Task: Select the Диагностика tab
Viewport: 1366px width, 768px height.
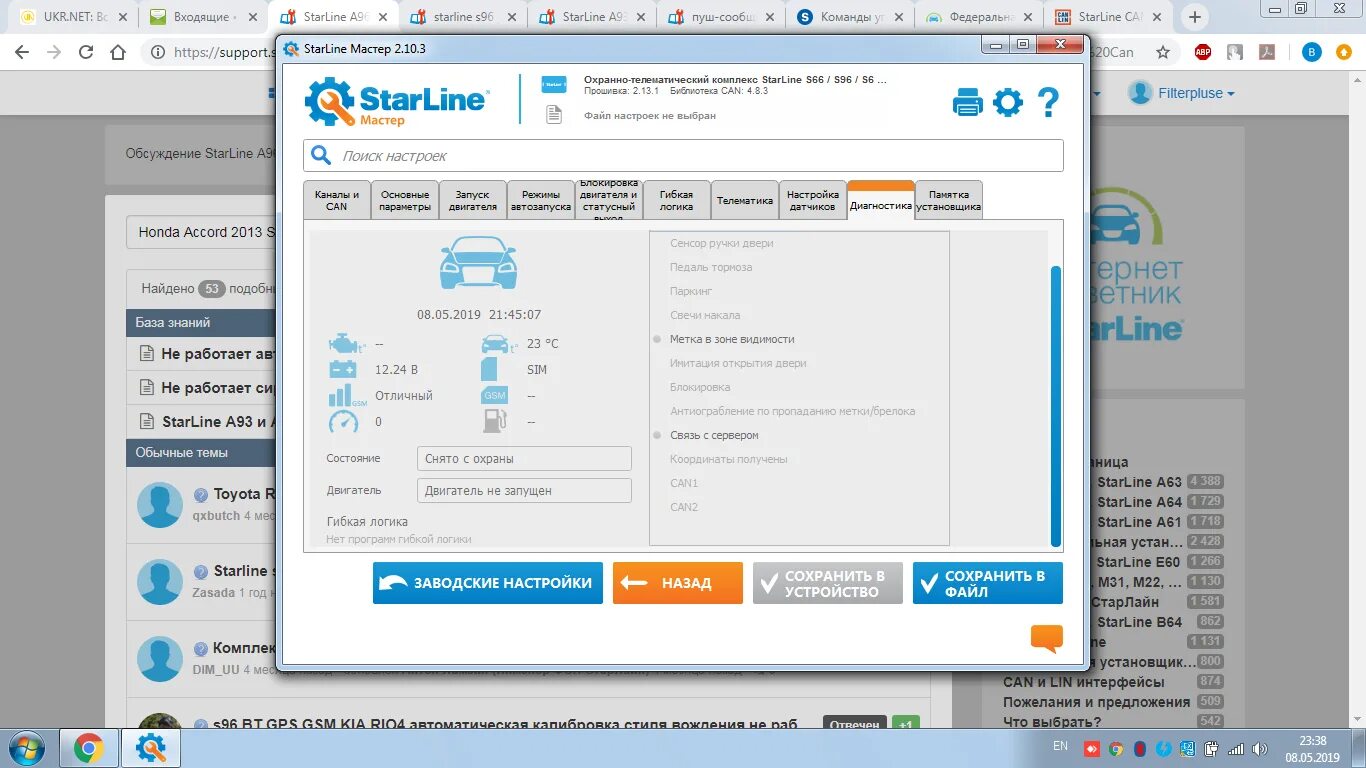Action: point(881,200)
